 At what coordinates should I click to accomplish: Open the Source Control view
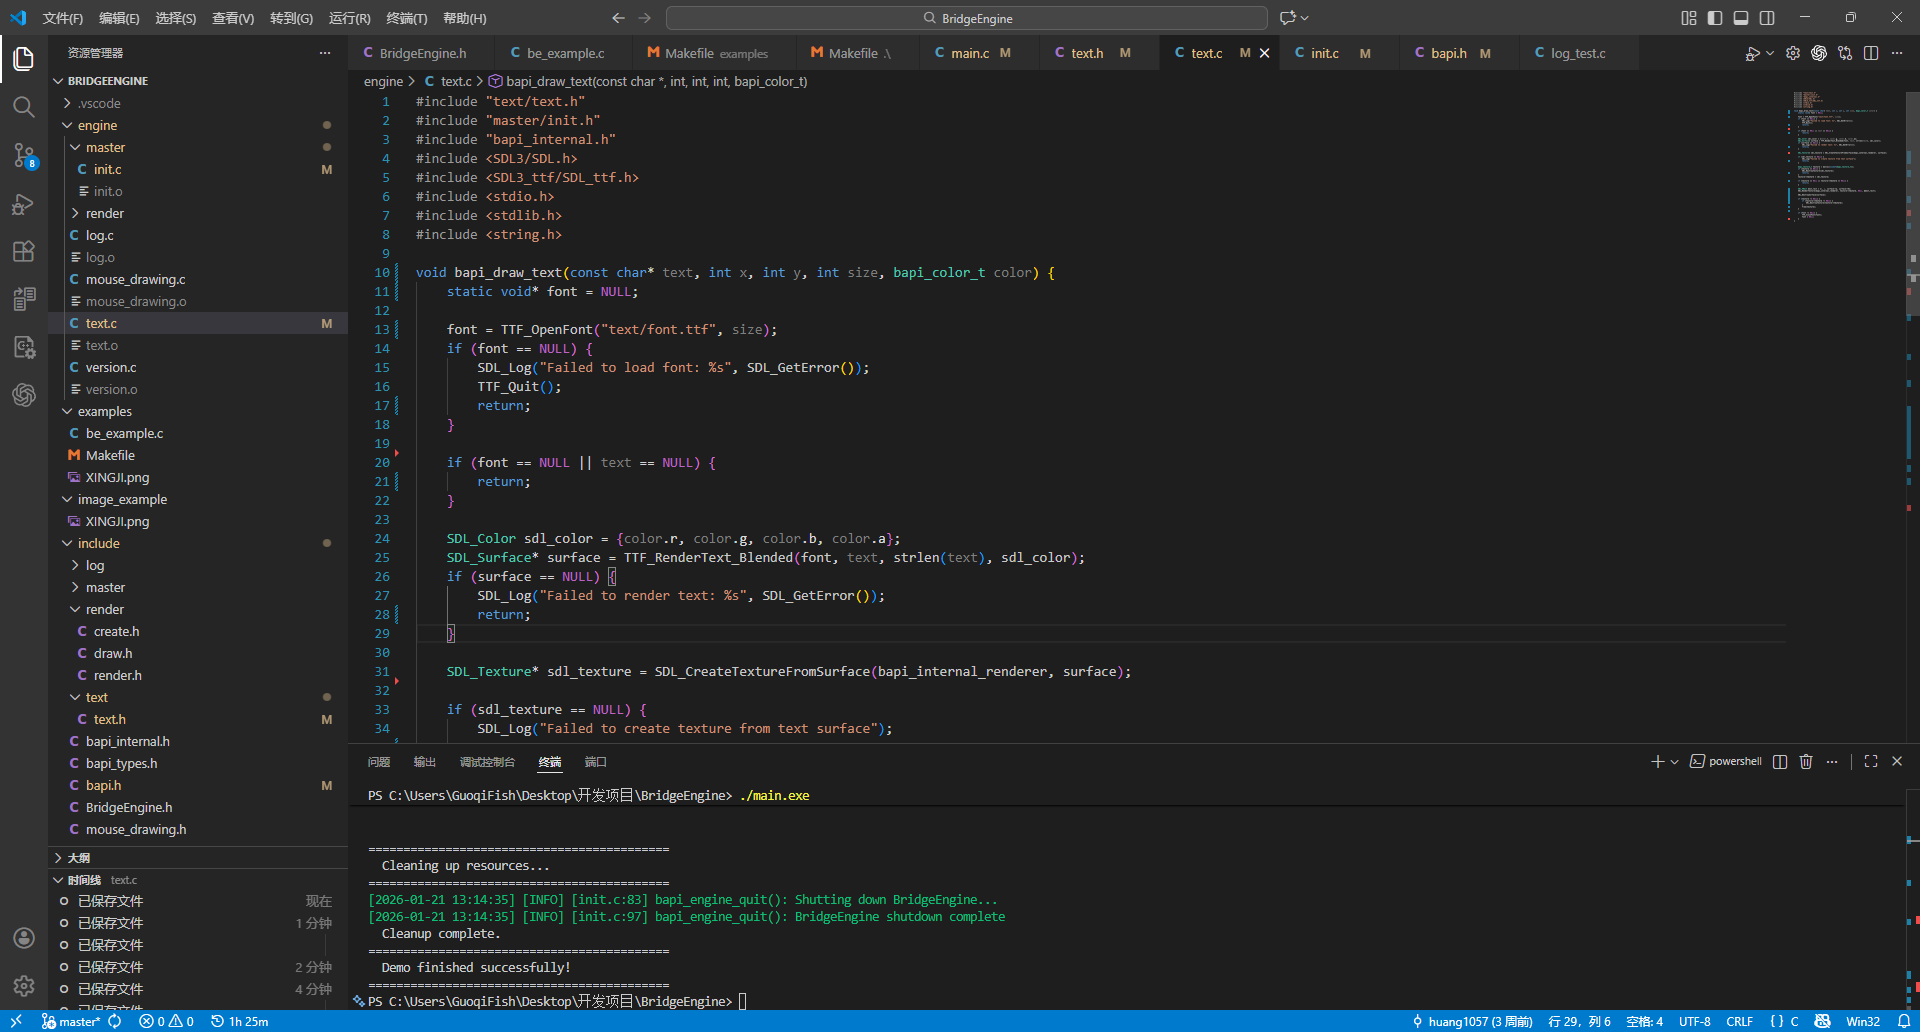(x=24, y=155)
